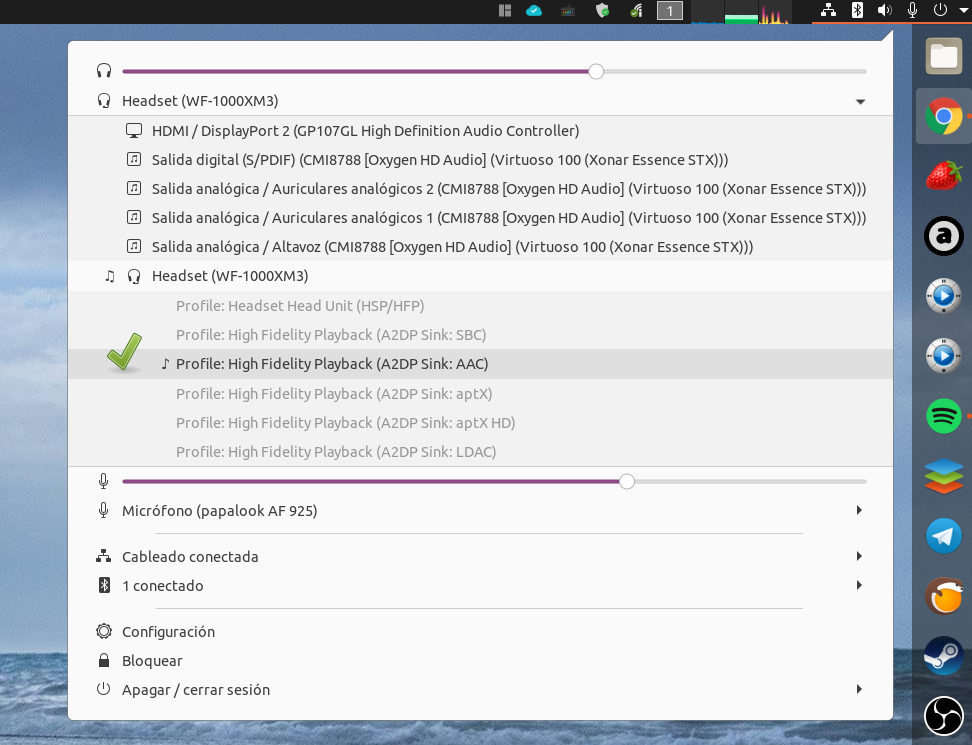Open the first blue play-button media player icon

(x=944, y=296)
